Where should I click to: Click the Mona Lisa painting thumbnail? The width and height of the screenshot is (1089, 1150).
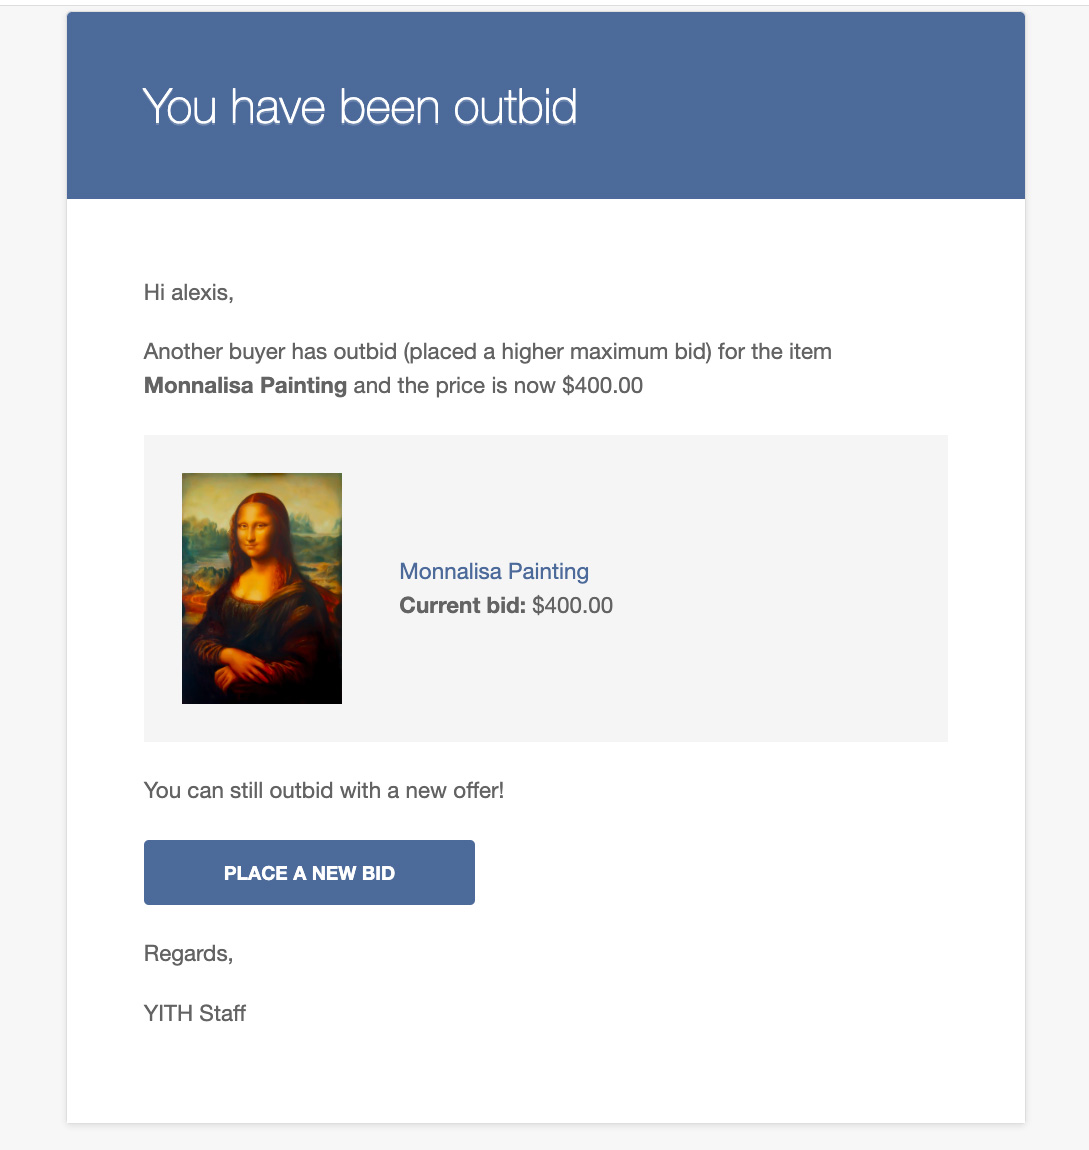point(262,588)
